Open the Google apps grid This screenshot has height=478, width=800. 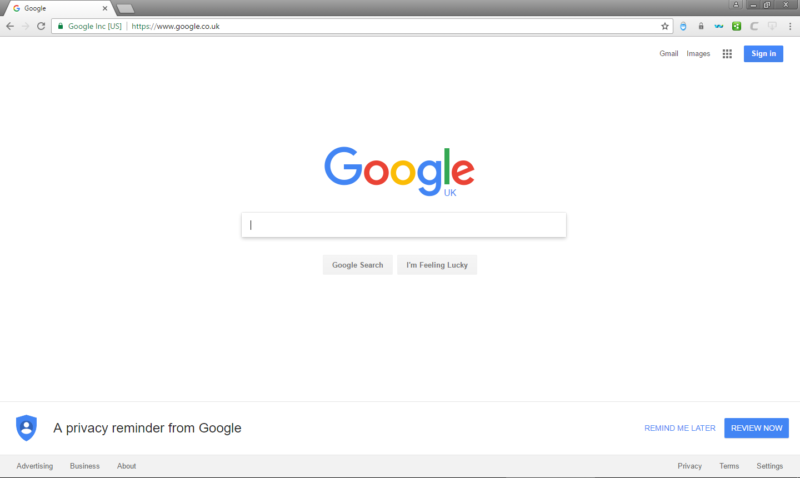point(727,54)
